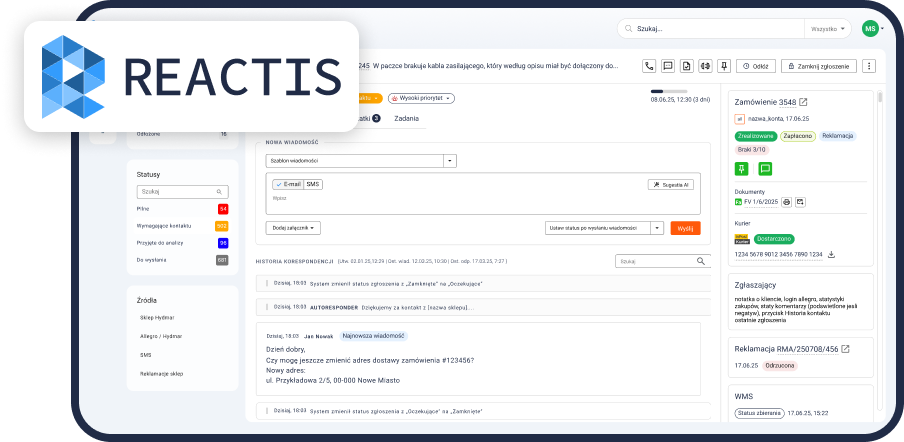Click the orange 502 count badge
The height and width of the screenshot is (442, 904).
(x=222, y=226)
